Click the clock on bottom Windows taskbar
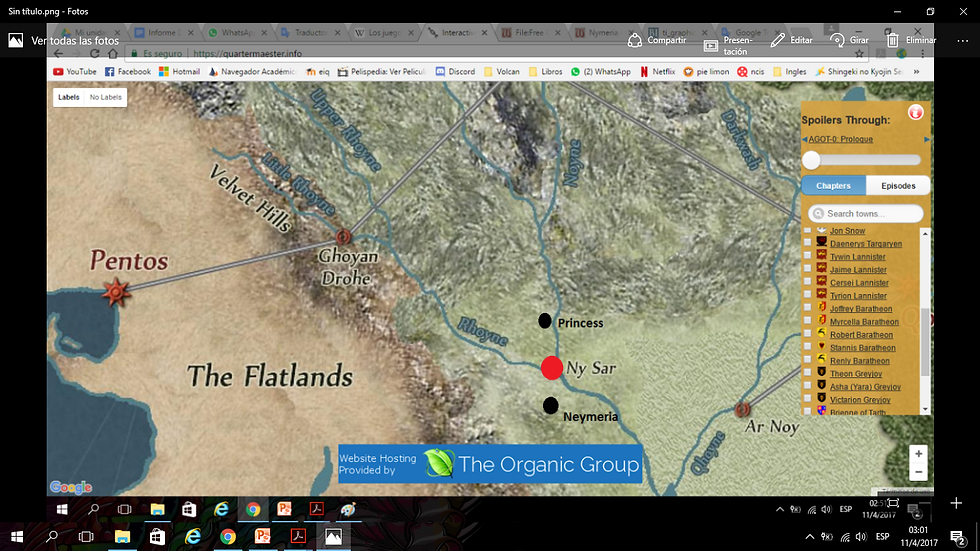 (x=919, y=537)
